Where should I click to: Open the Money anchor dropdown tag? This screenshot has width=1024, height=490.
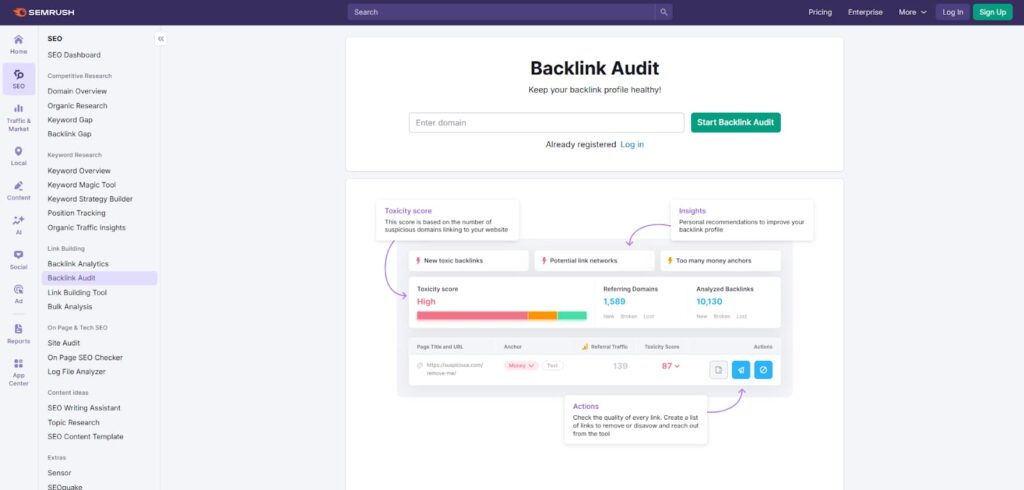point(520,366)
